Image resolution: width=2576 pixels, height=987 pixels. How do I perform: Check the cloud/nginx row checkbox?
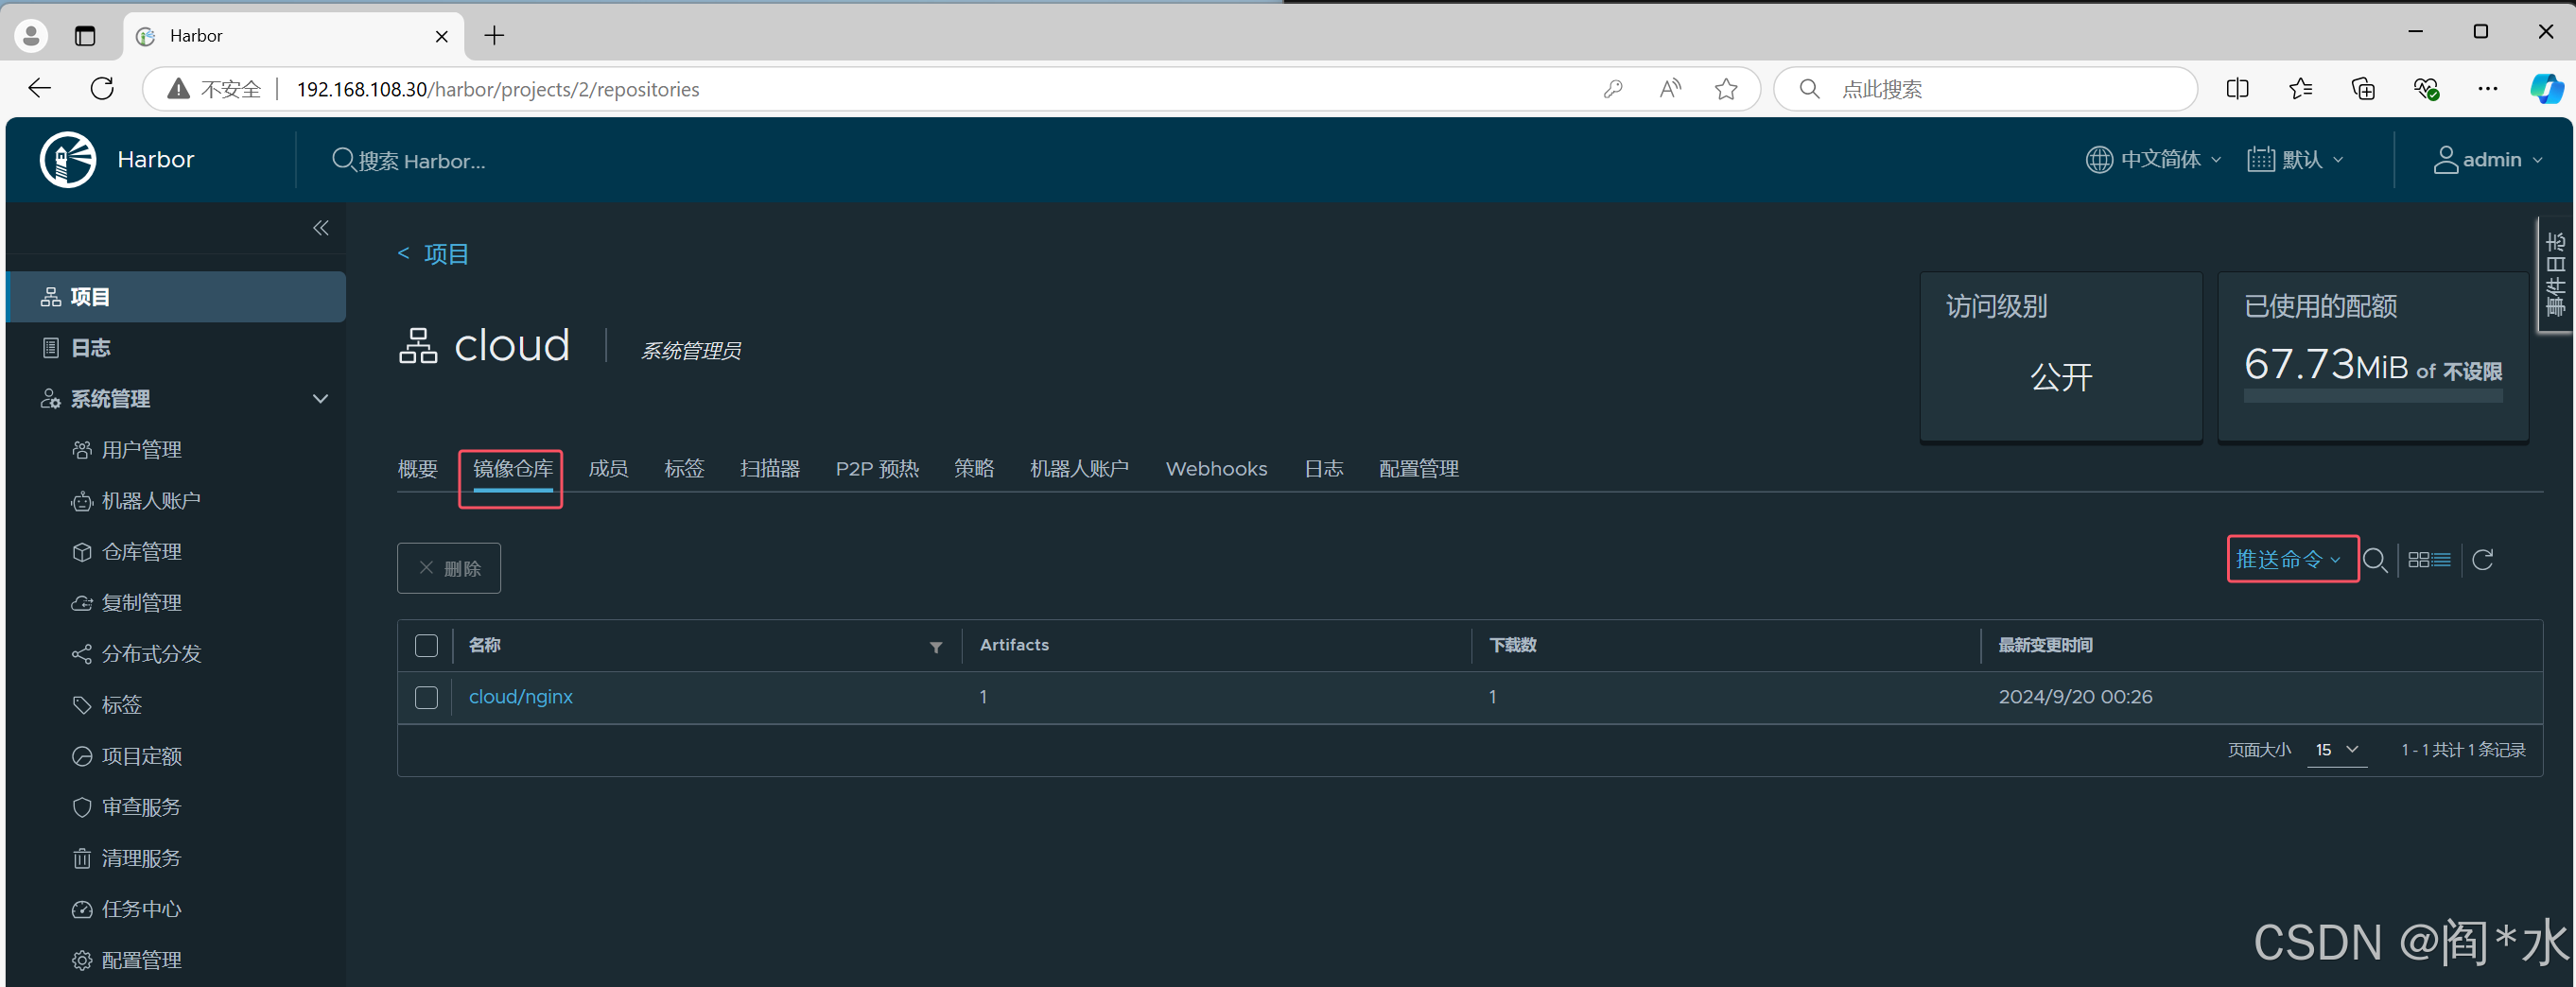426,697
